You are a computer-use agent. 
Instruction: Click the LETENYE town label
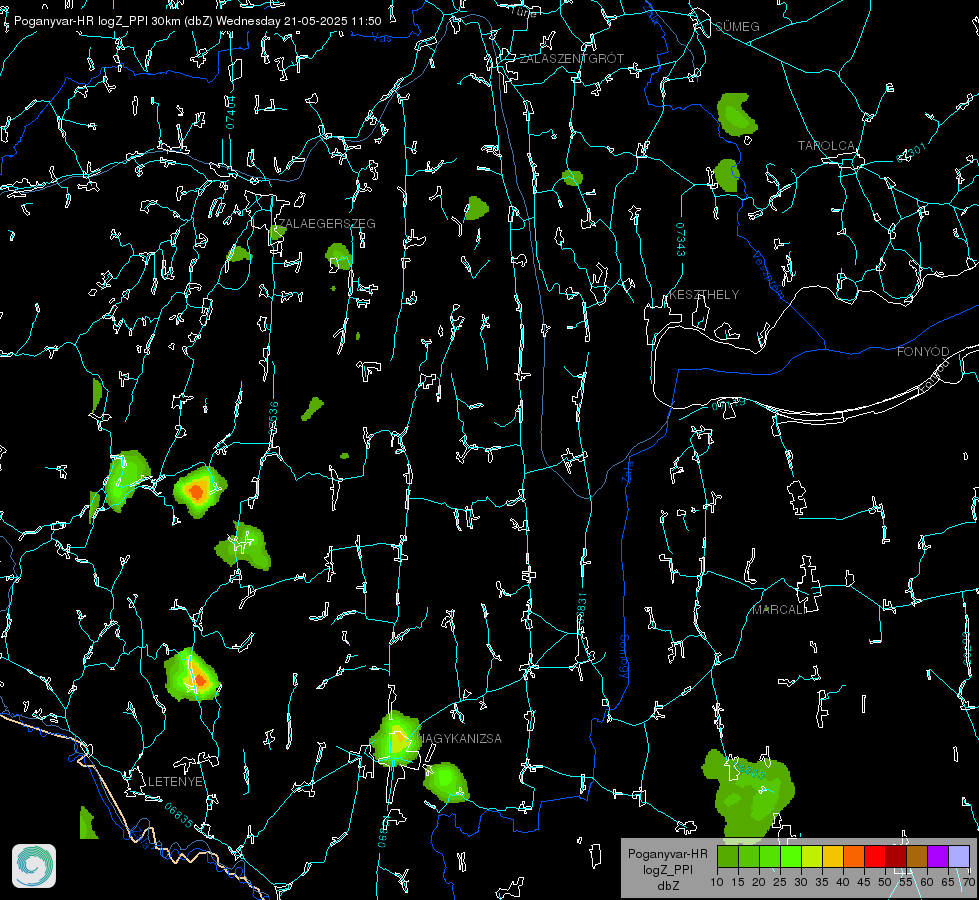pos(175,781)
